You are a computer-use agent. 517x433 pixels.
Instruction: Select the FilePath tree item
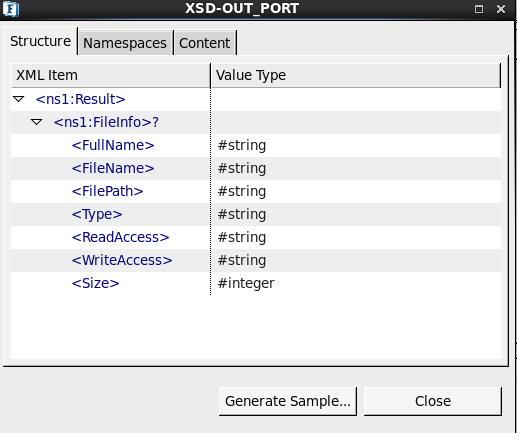coord(107,191)
